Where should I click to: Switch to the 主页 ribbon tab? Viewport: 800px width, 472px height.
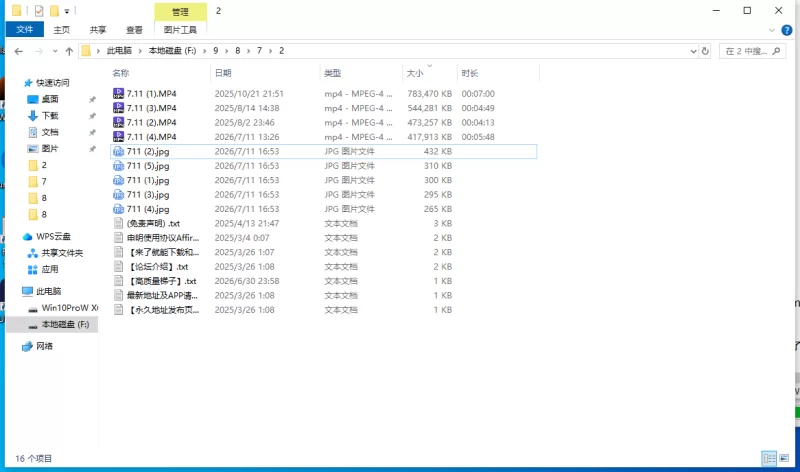pyautogui.click(x=62, y=30)
